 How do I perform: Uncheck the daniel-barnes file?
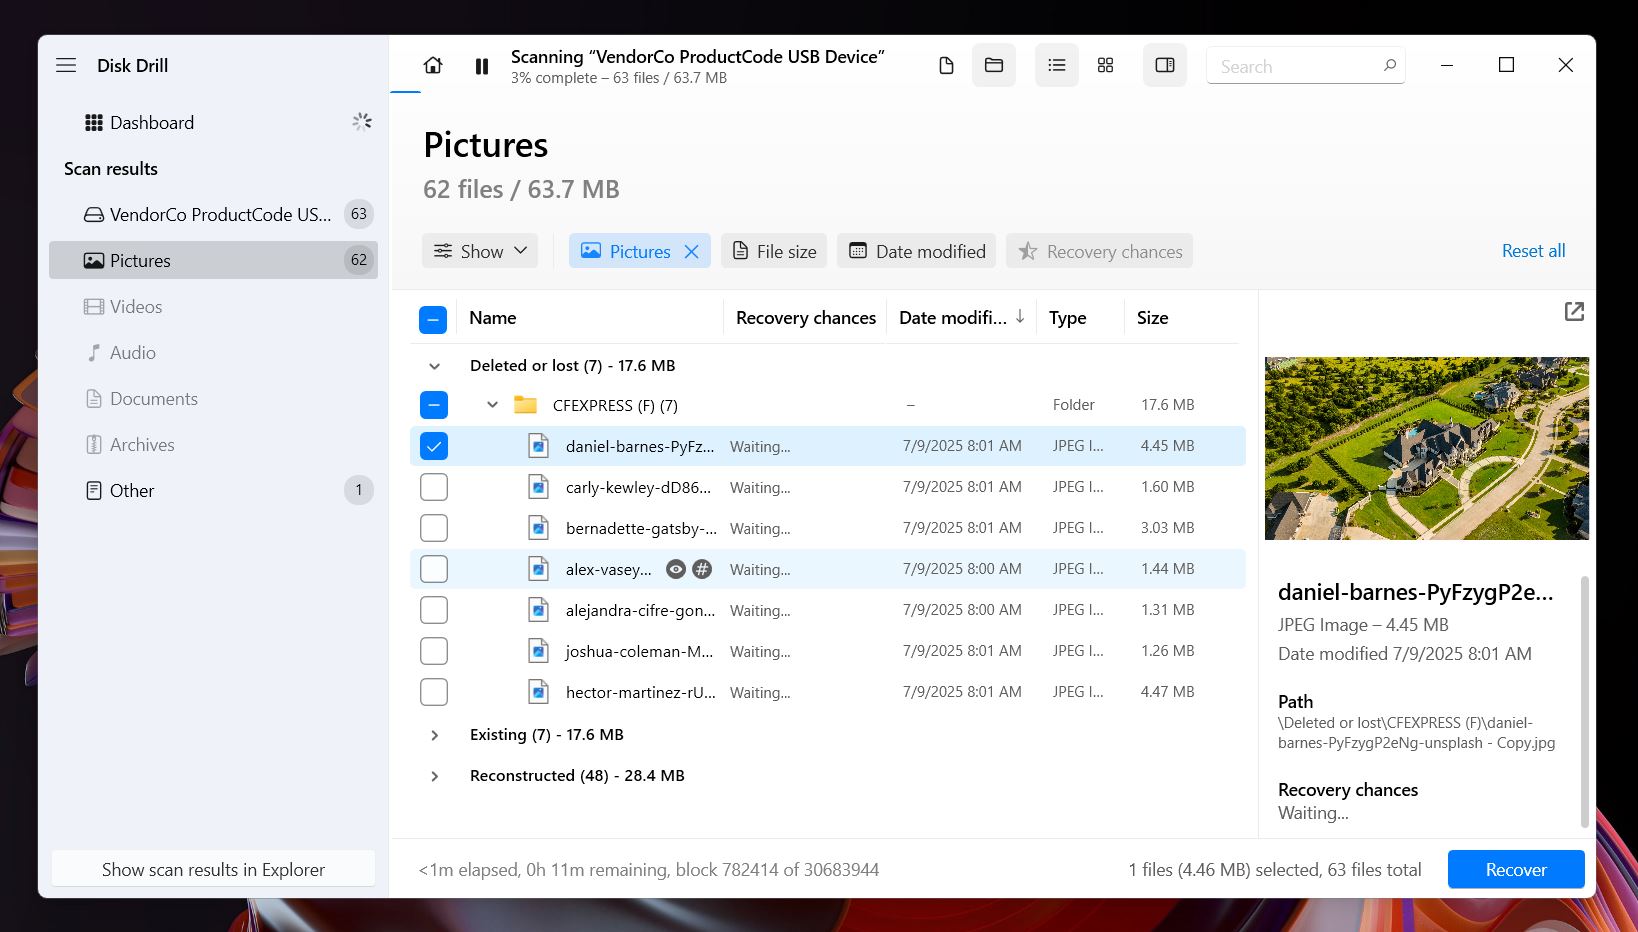click(x=434, y=446)
